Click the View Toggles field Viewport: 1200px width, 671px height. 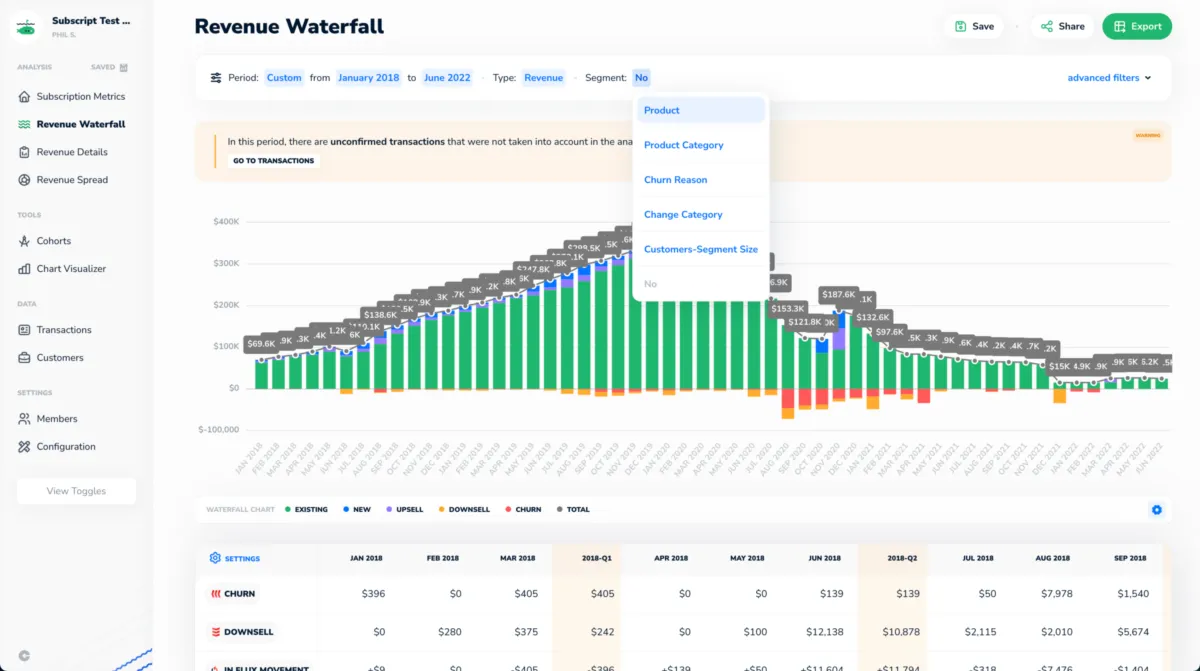pos(76,491)
